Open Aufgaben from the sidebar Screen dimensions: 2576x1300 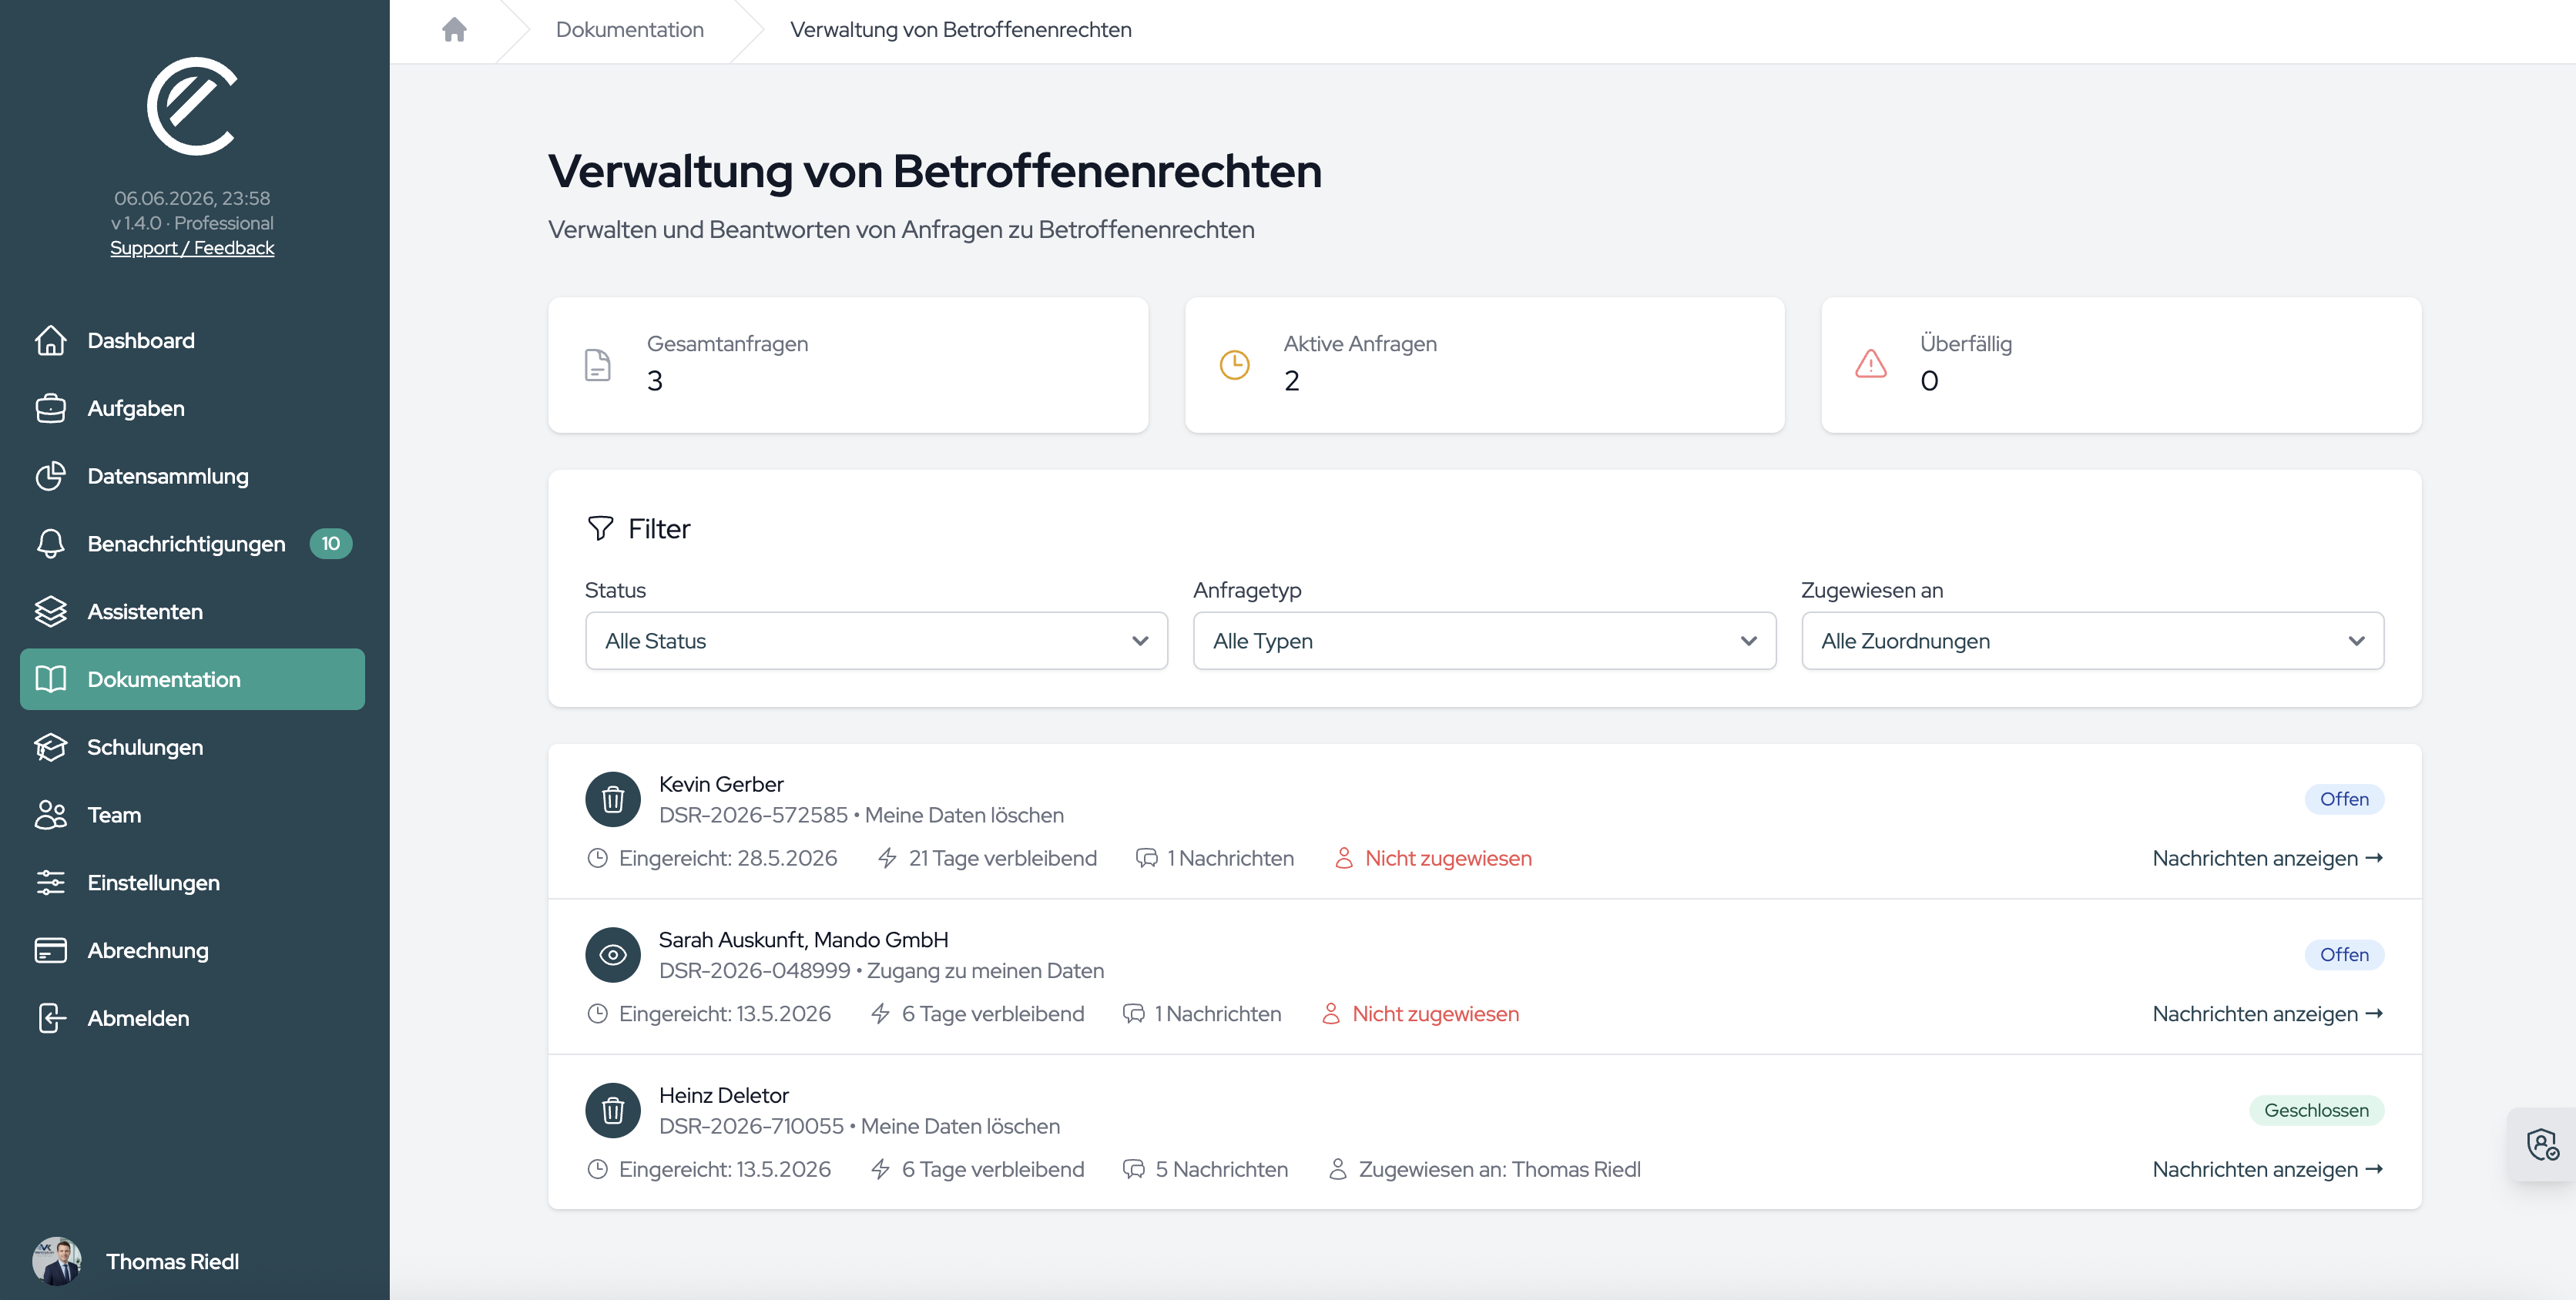[192, 408]
